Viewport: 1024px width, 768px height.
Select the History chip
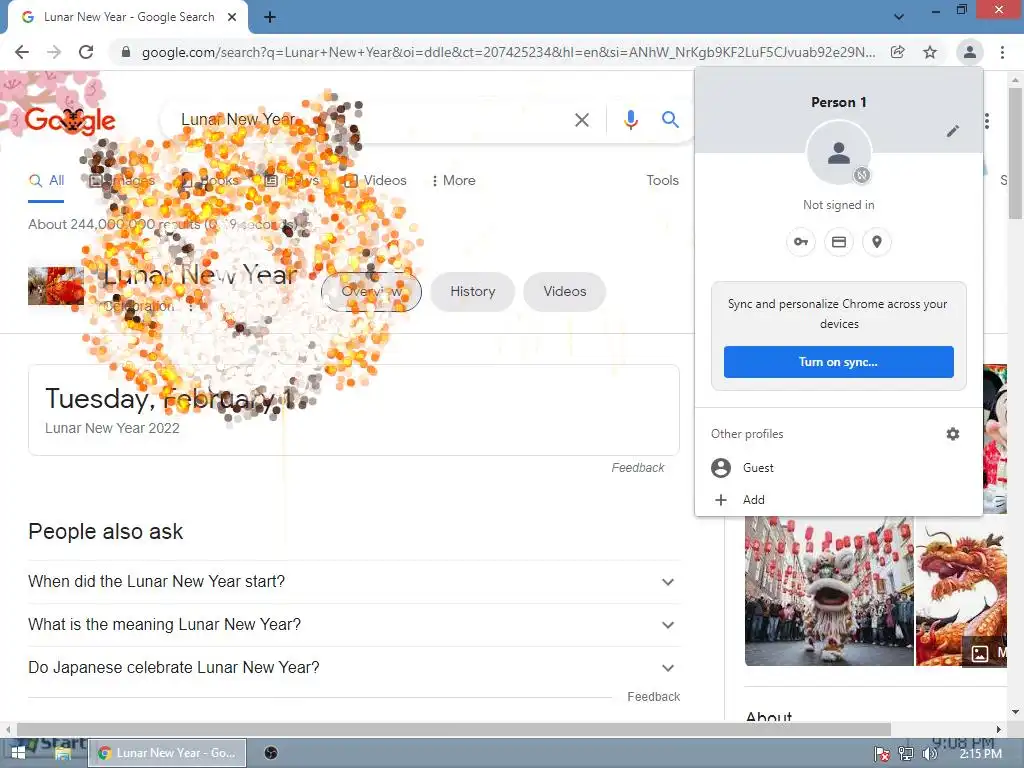coord(473,292)
